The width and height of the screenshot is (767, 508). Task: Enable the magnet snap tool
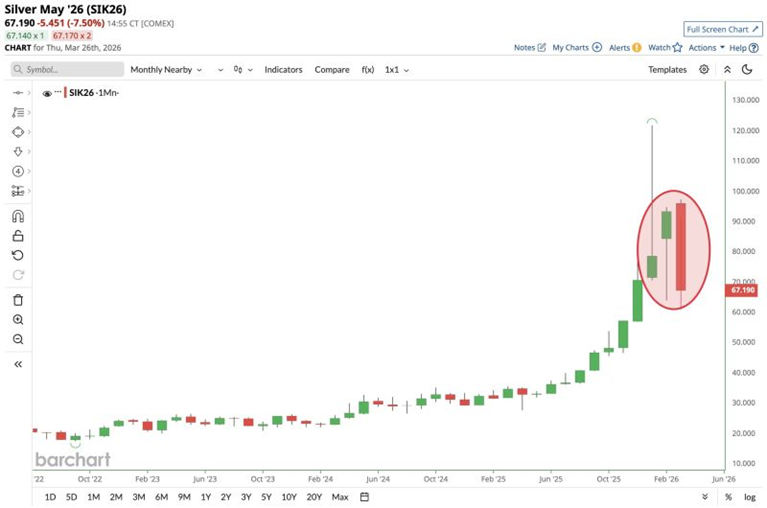18,216
